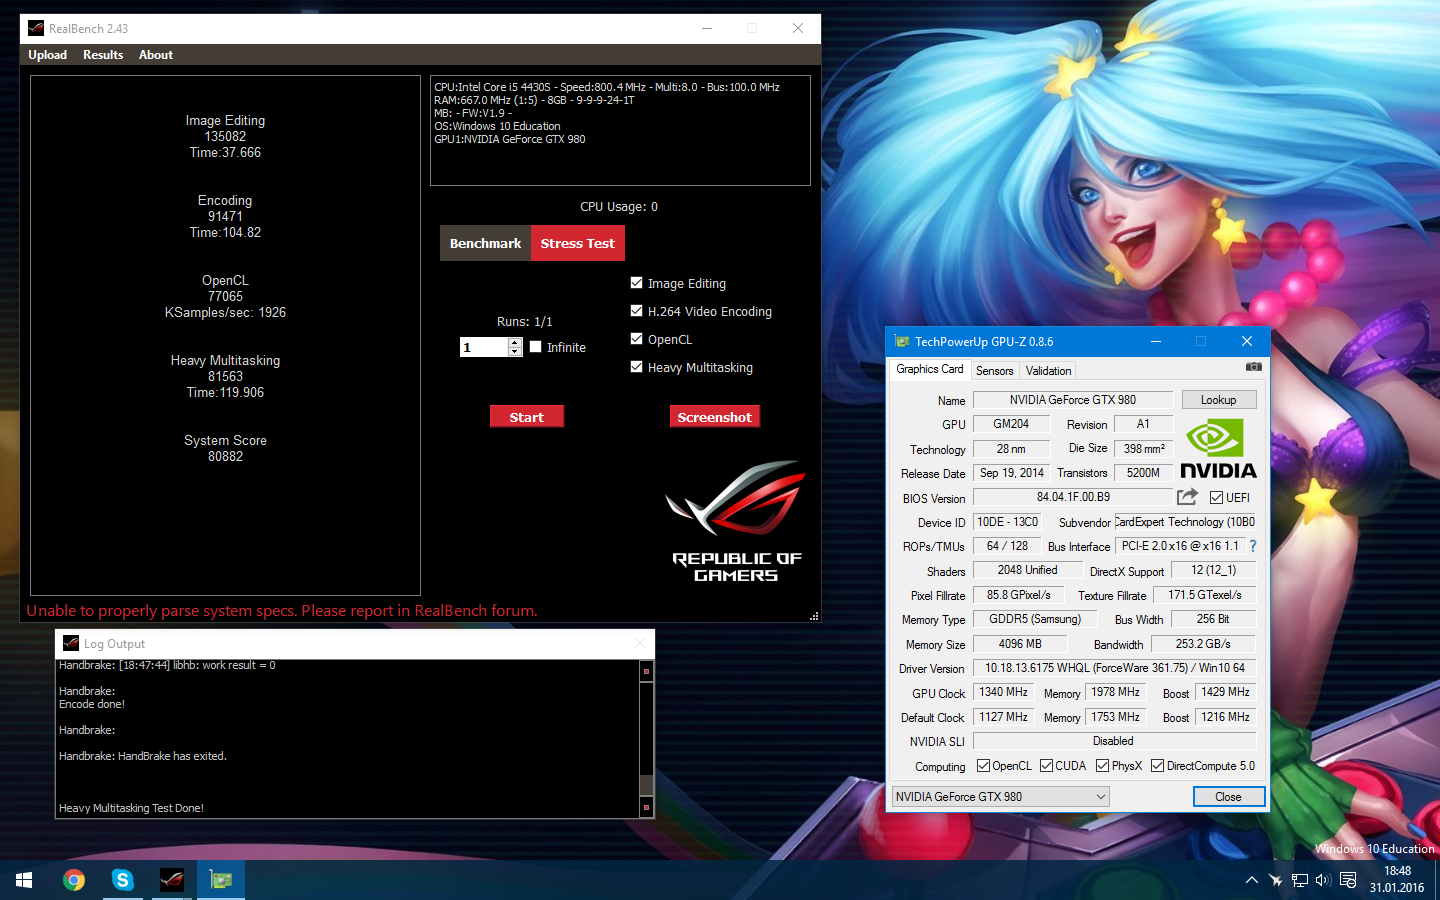Expand the NVIDIA GeForce GTX 980 dropdown
This screenshot has height=900, width=1440.
click(x=1100, y=797)
